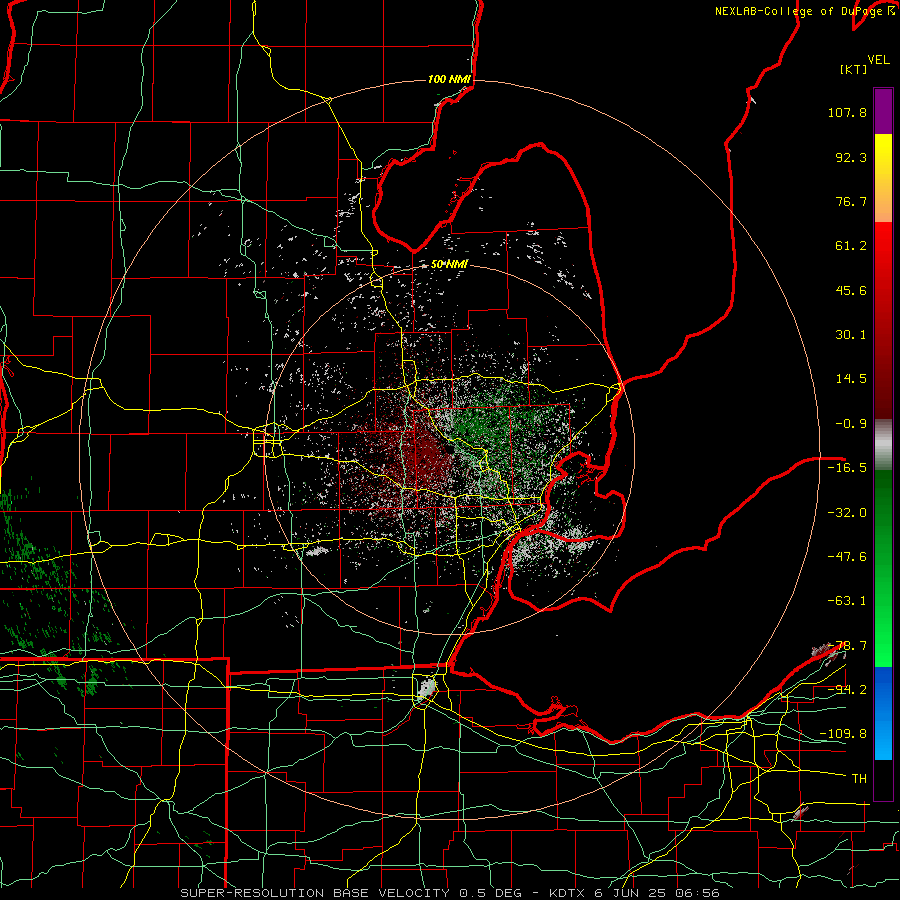The image size is (900, 900).
Task: Pick the purple segment of the velocity color bar
Action: pyautogui.click(x=883, y=111)
